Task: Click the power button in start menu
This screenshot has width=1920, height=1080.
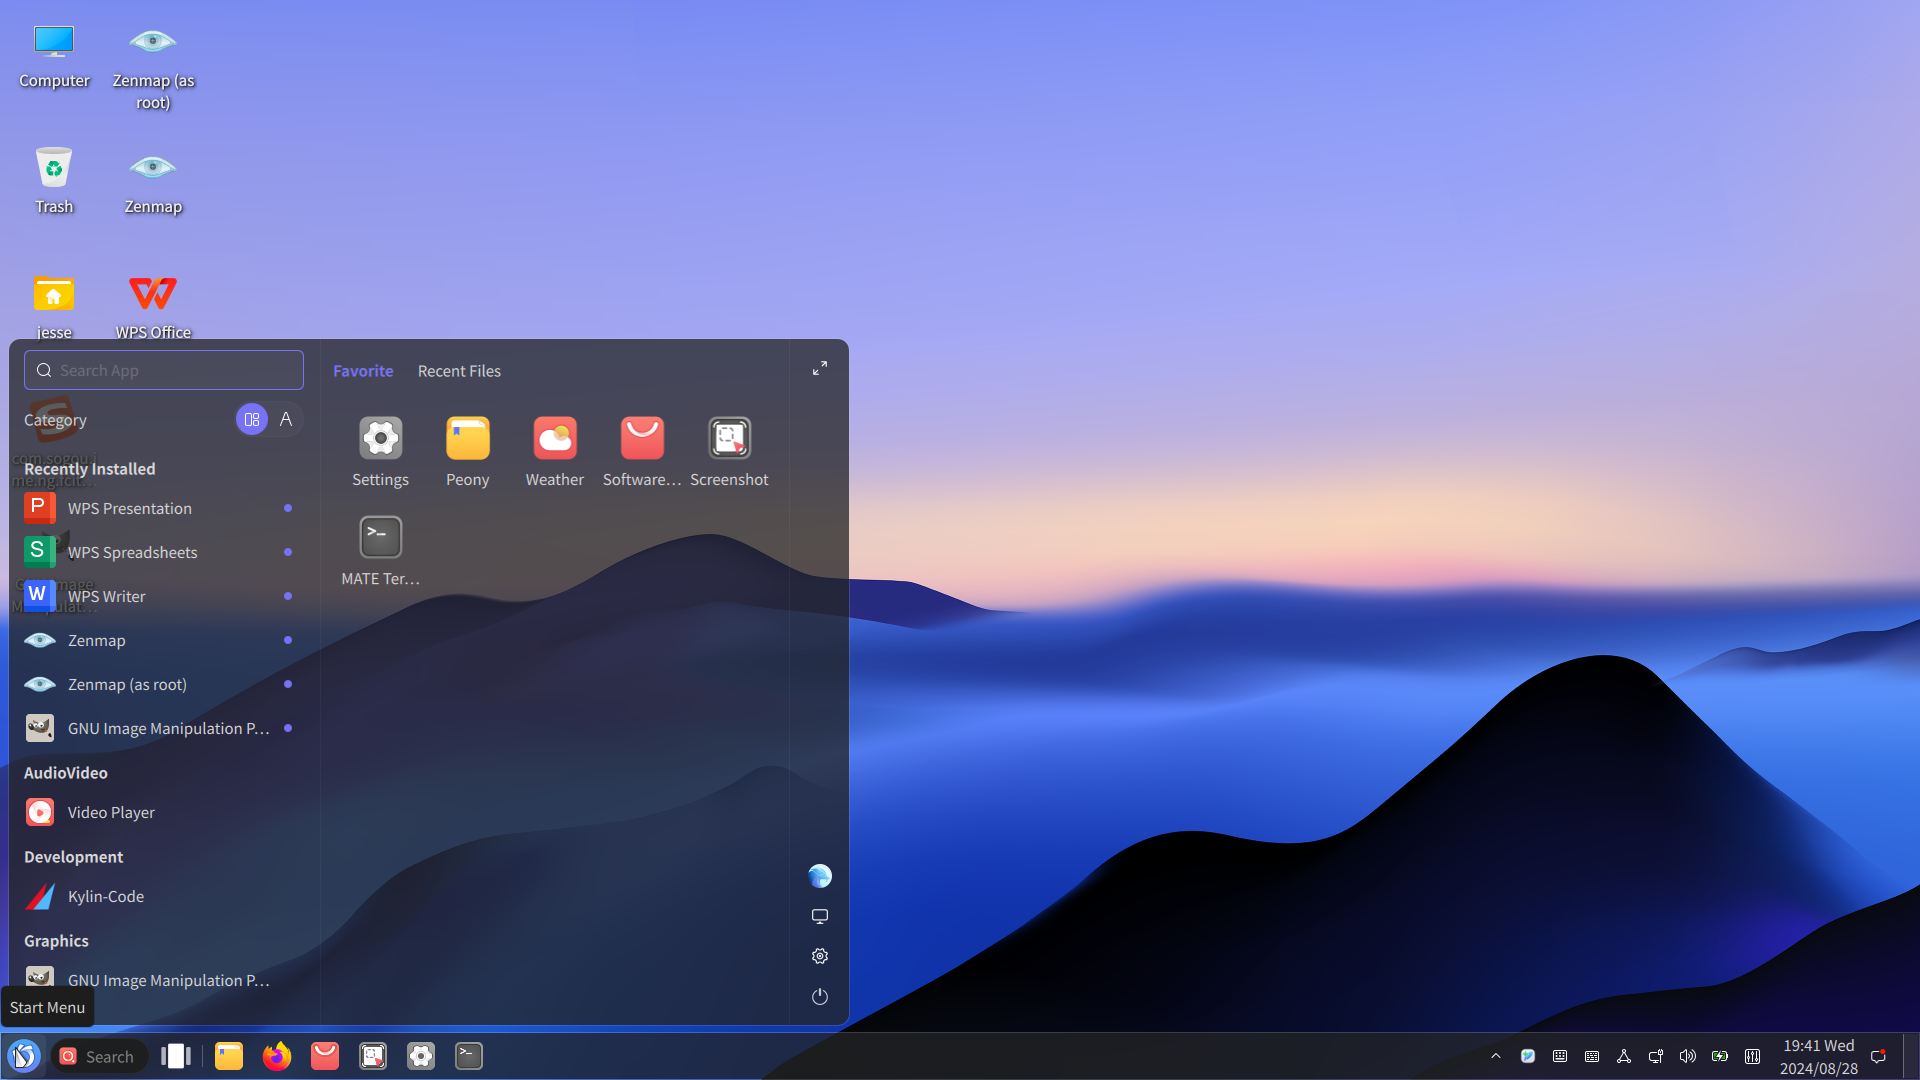Action: [820, 996]
